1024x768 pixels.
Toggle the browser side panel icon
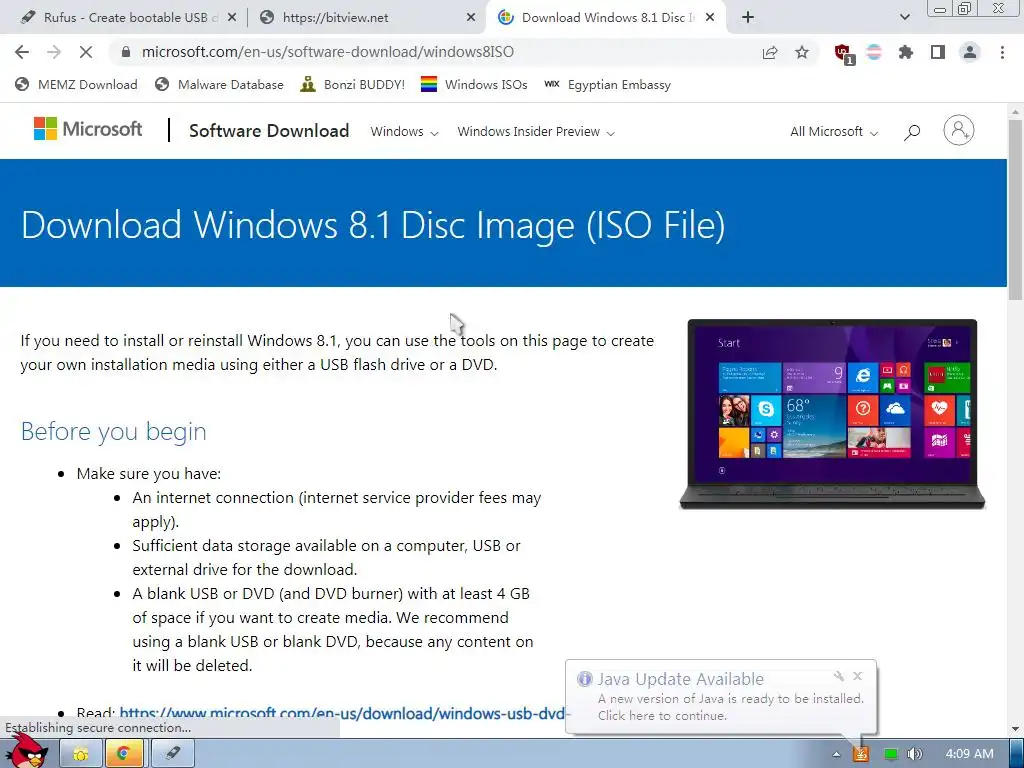(938, 52)
